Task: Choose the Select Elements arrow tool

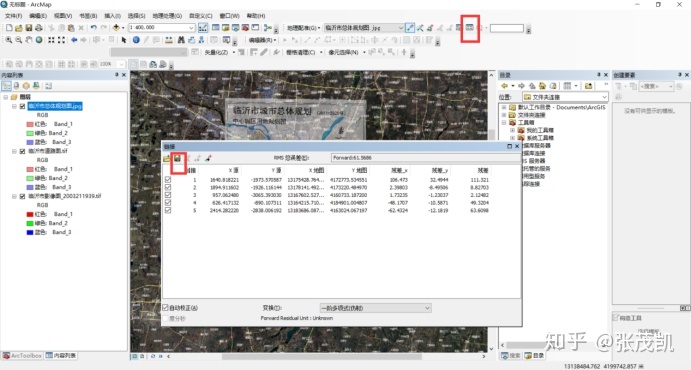Action: click(124, 40)
